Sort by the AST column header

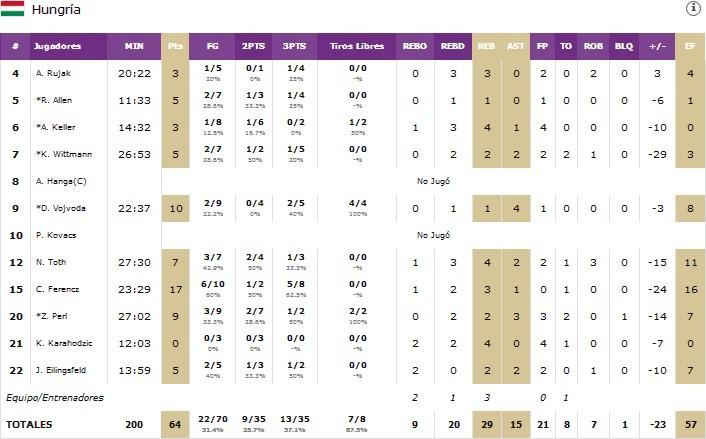(x=516, y=46)
